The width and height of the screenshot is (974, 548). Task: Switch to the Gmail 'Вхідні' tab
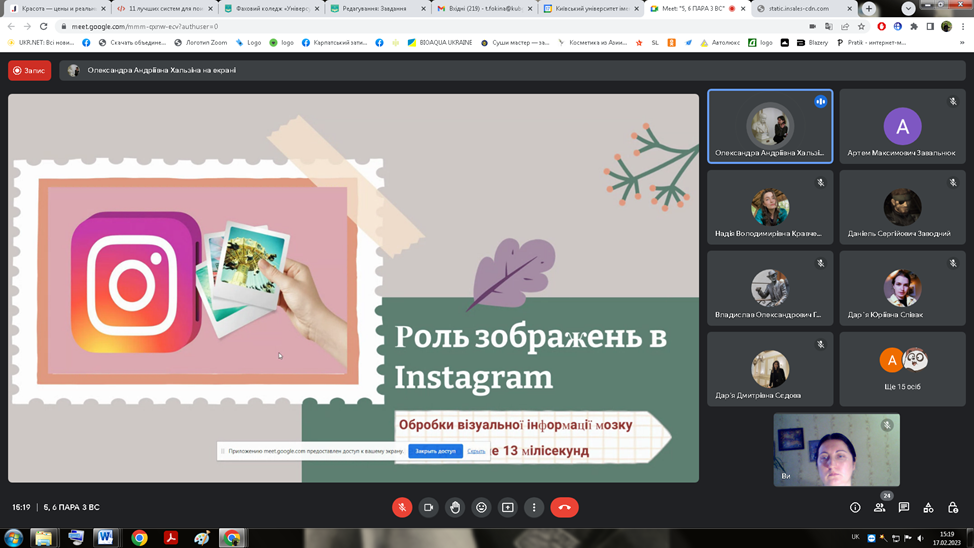click(484, 9)
